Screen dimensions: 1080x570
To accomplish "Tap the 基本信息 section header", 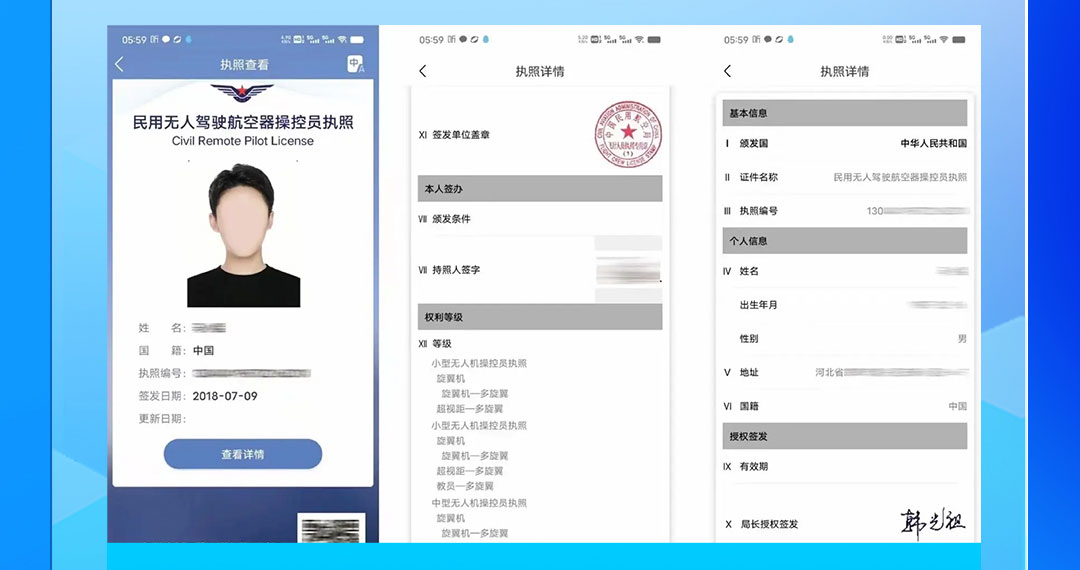I will click(x=844, y=113).
